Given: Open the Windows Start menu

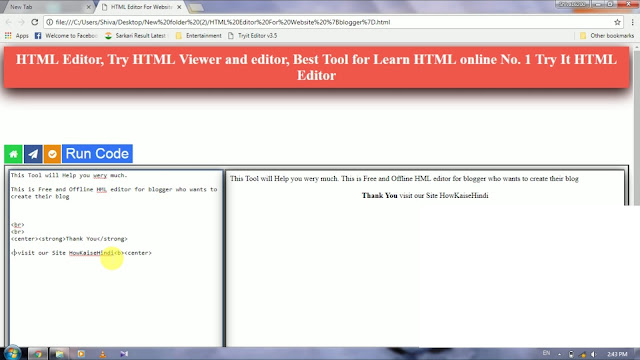Looking at the screenshot, I should (x=12, y=353).
